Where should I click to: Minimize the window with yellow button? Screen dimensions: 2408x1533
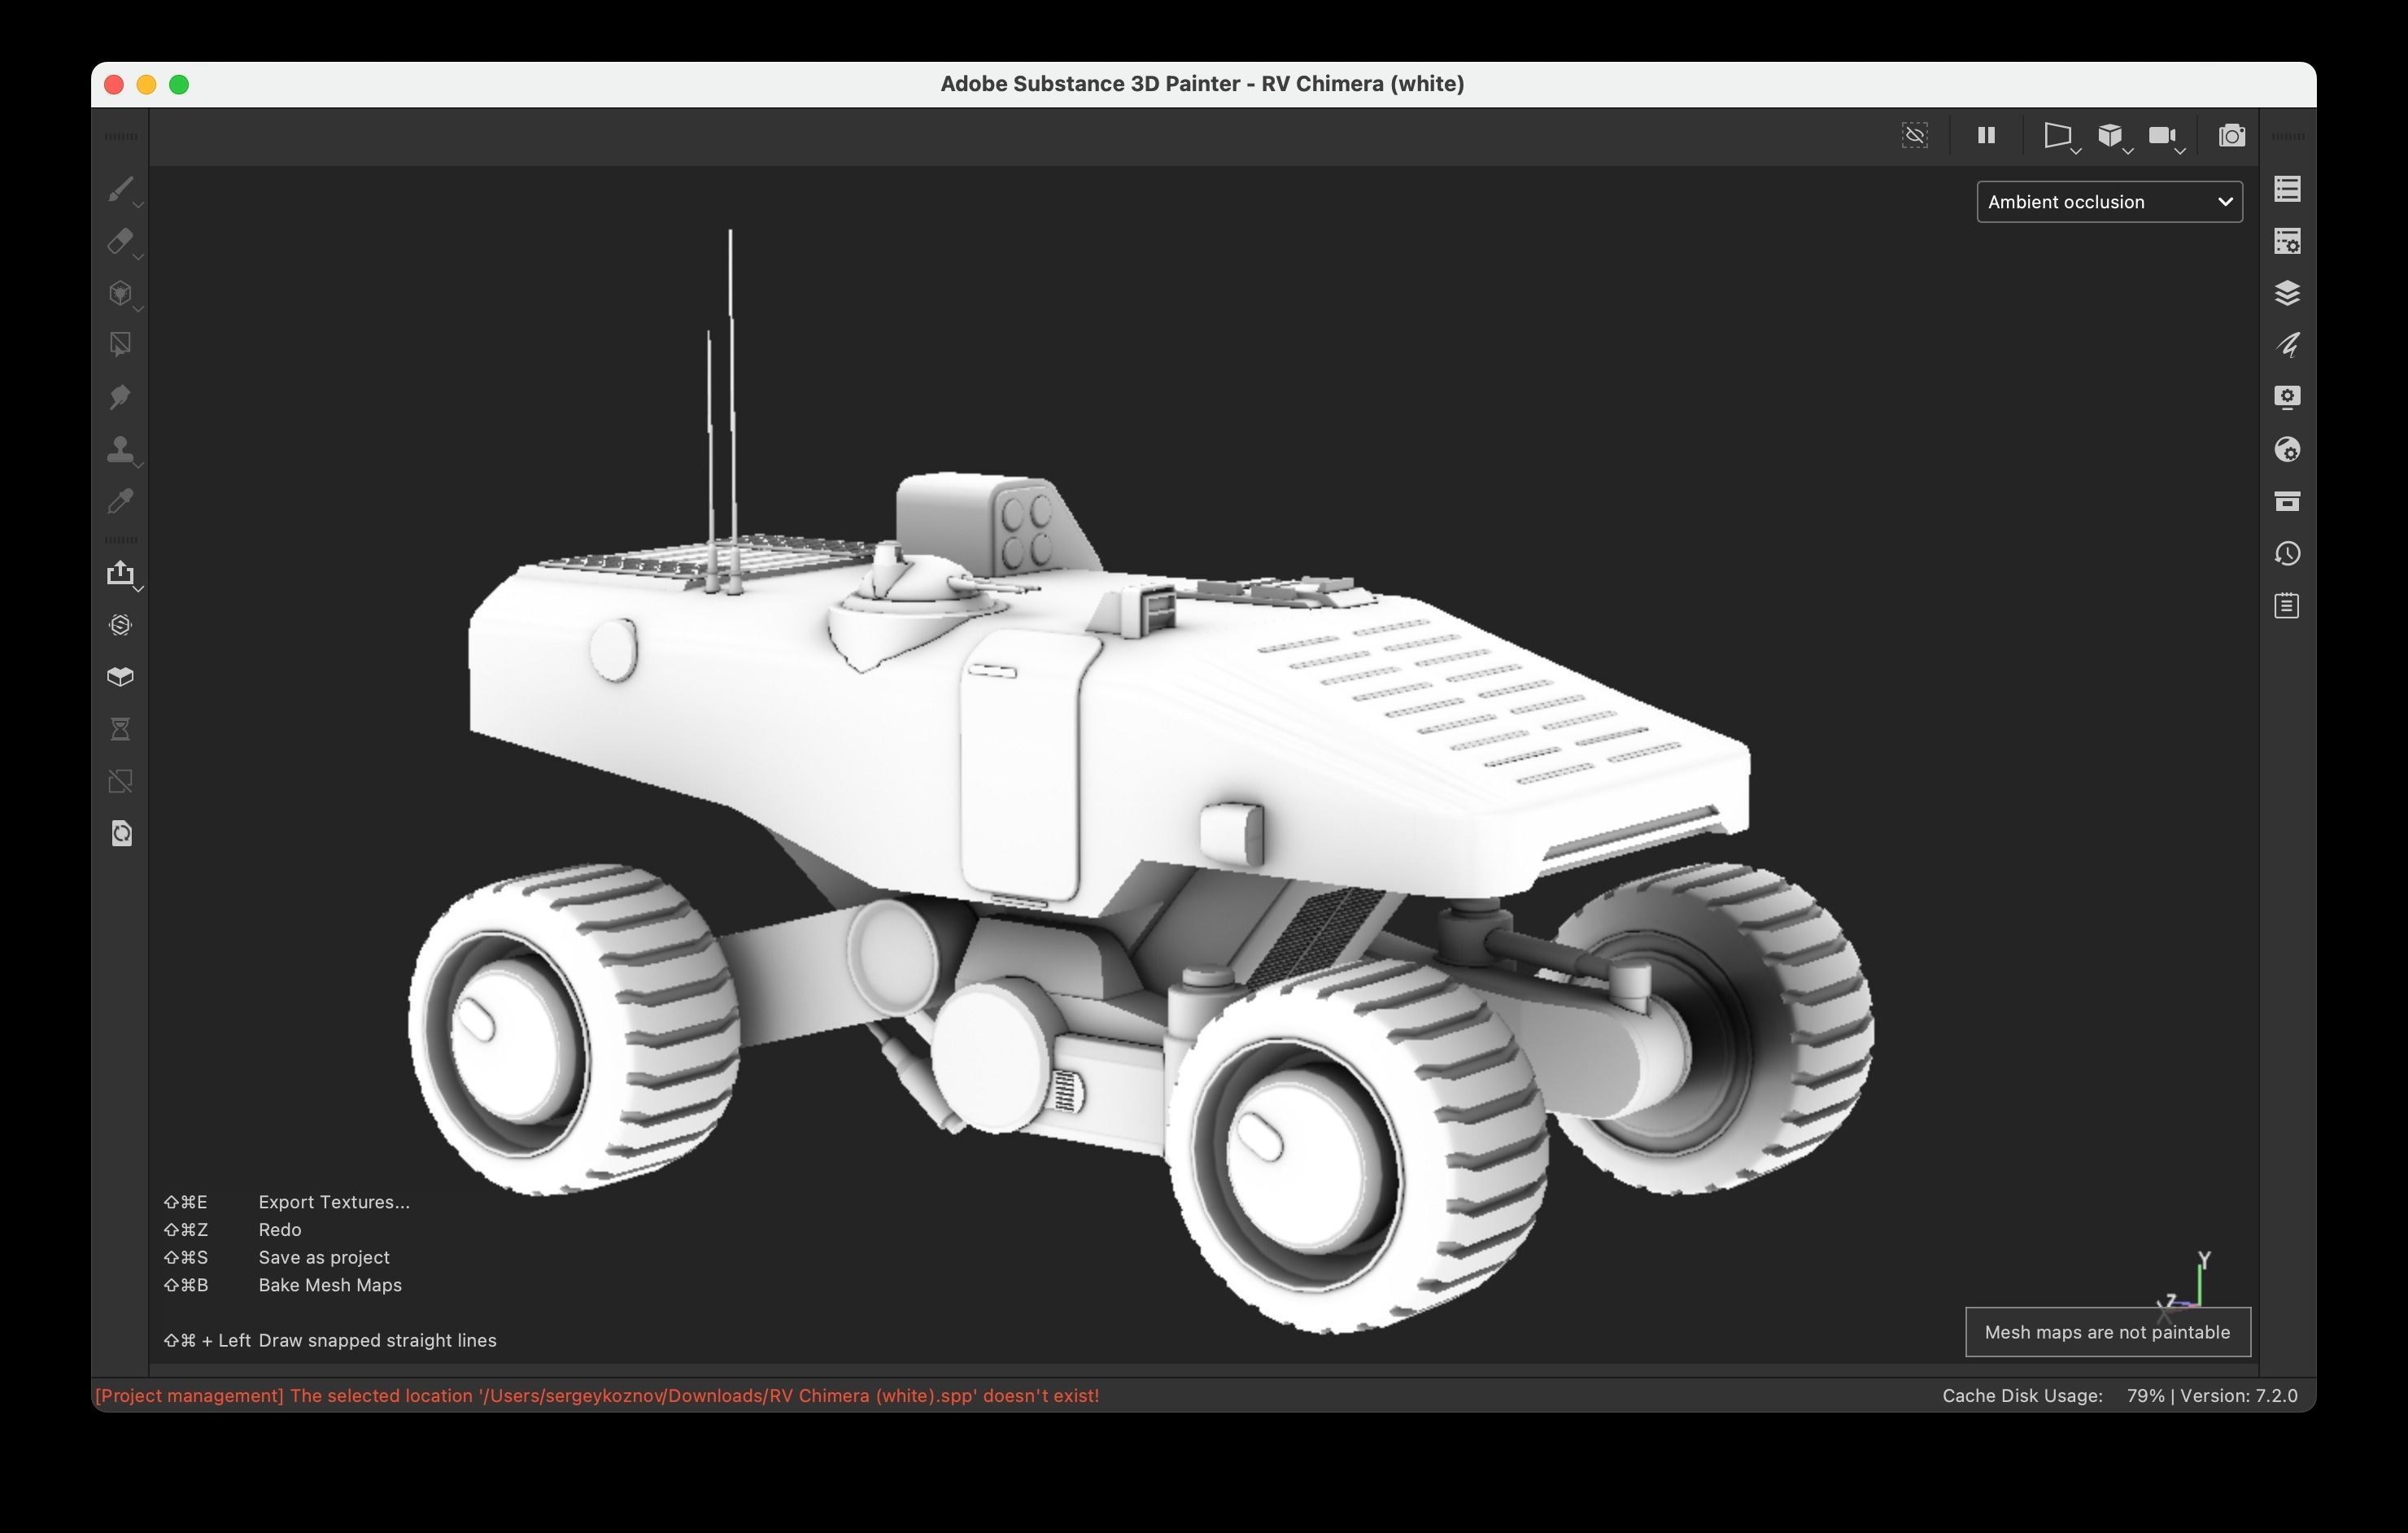[146, 85]
